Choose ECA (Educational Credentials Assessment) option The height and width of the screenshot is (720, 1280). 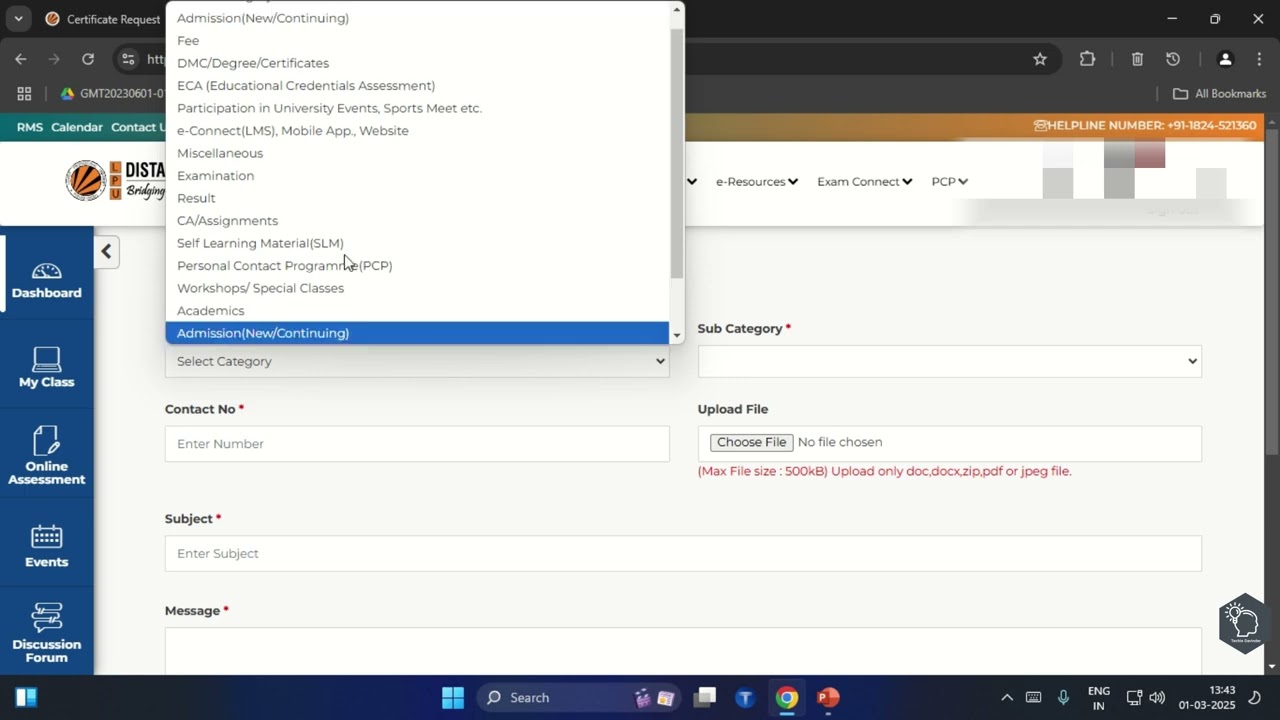[417, 85]
